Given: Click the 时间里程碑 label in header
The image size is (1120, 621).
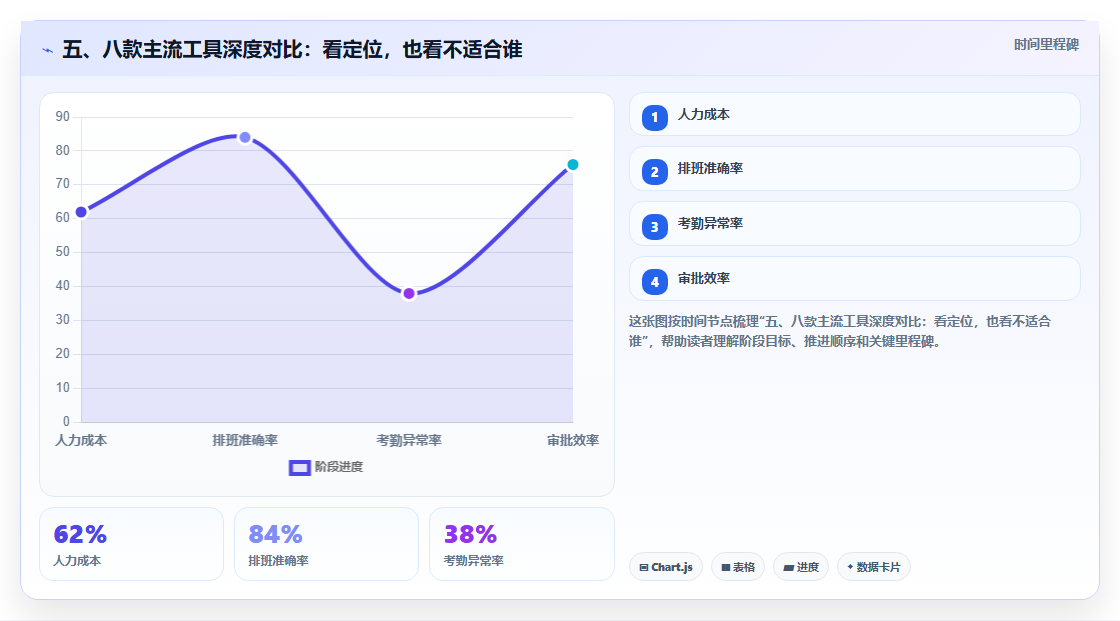Looking at the screenshot, I should pyautogui.click(x=1046, y=44).
